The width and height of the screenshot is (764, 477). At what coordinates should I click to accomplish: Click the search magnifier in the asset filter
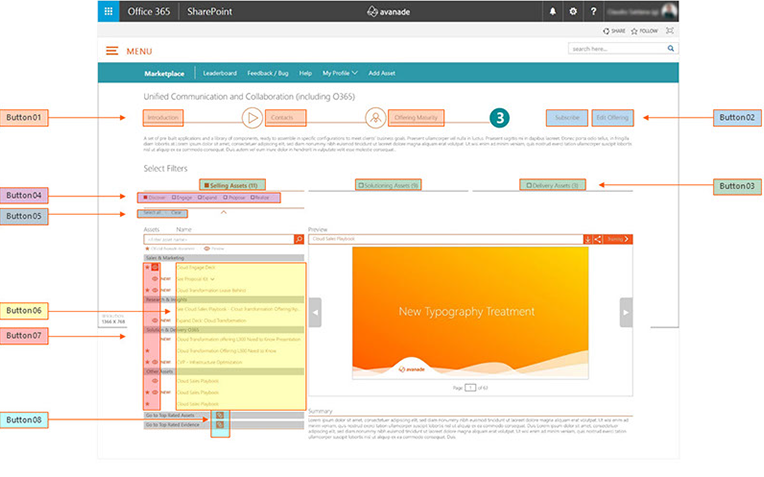pos(298,240)
